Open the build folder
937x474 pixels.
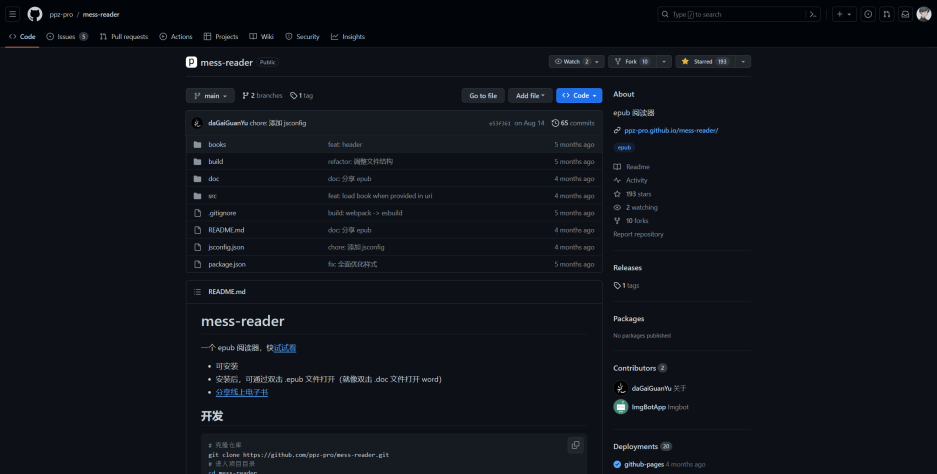[216, 161]
